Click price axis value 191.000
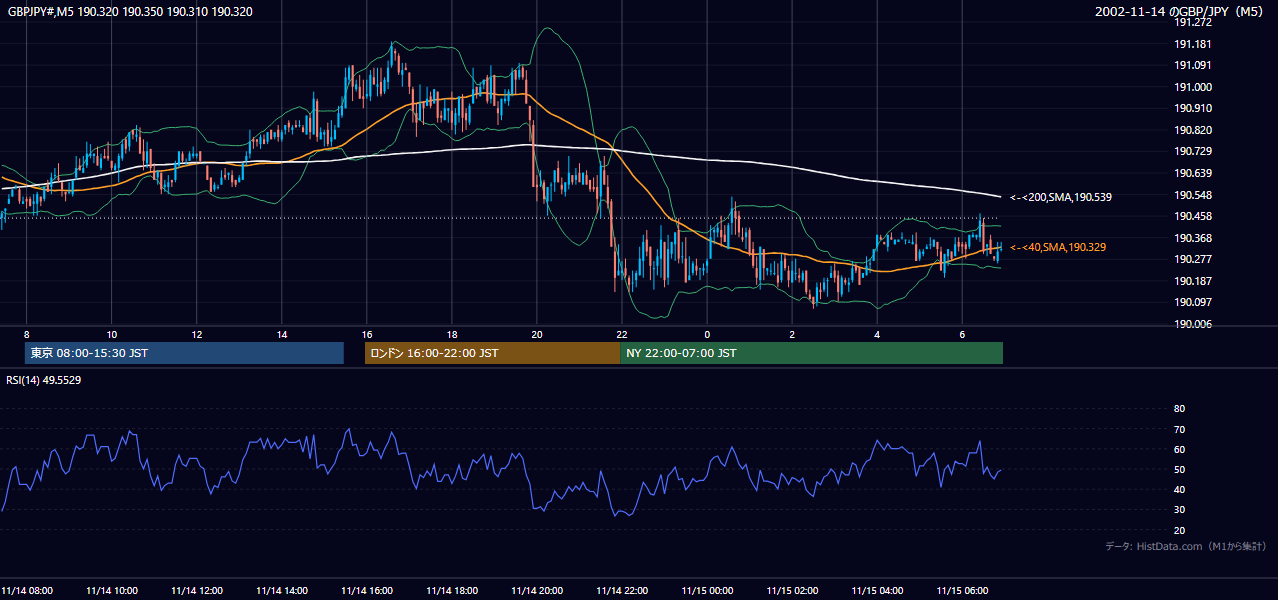 [x=1192, y=87]
